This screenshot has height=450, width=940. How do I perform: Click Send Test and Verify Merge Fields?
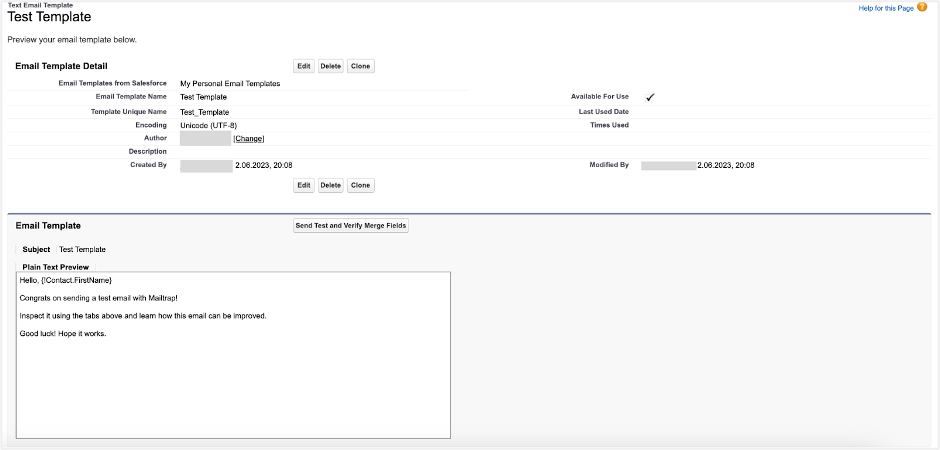(351, 226)
